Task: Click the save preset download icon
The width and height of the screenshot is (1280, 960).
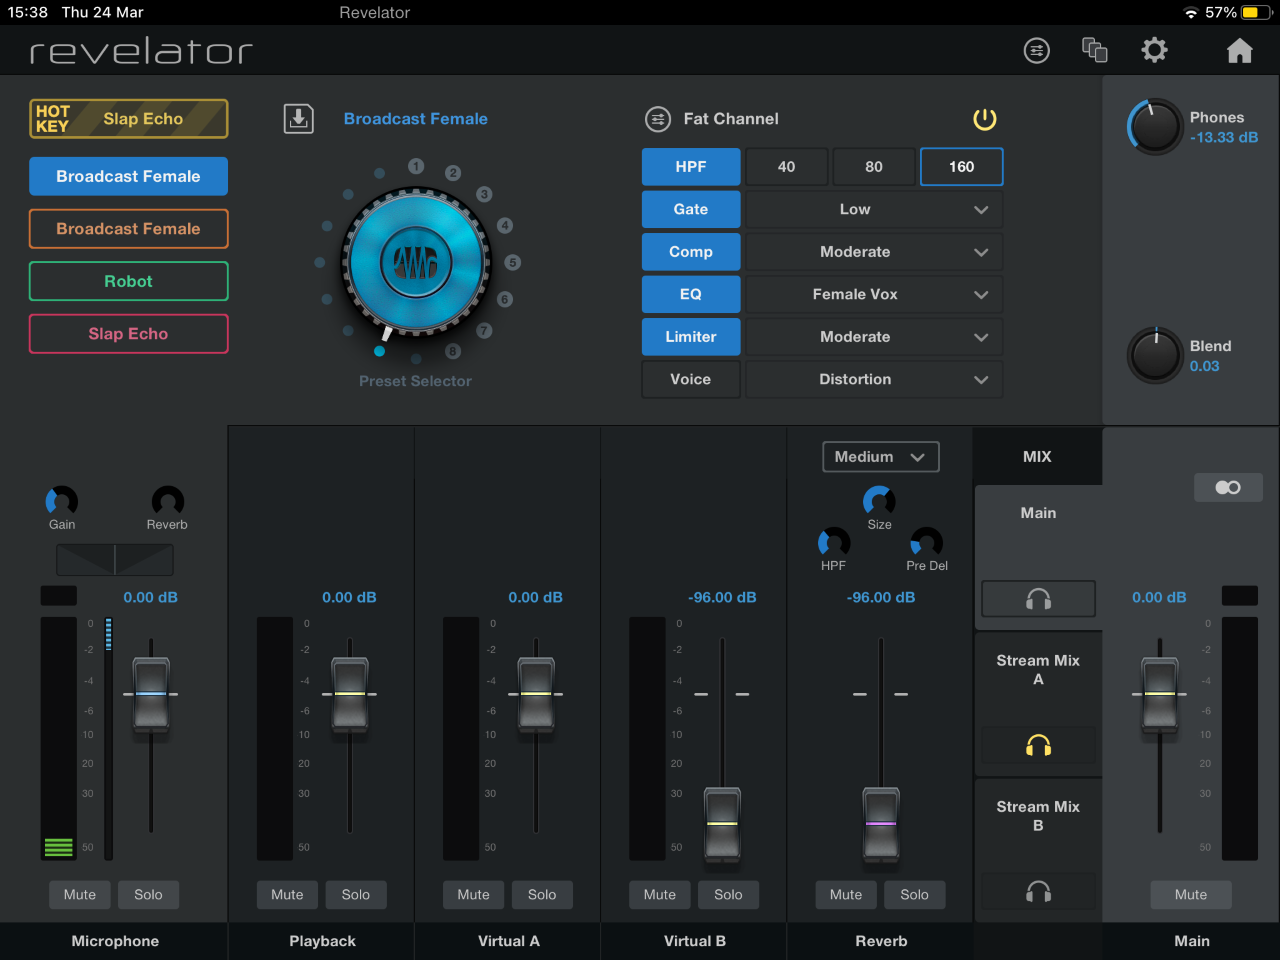Action: pos(299,119)
